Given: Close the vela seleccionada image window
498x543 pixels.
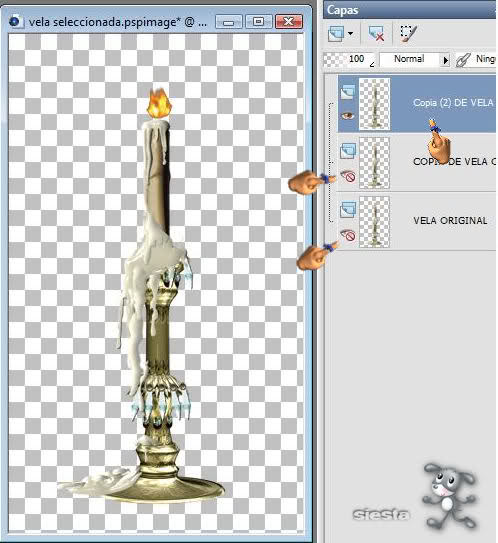Looking at the screenshot, I should pyautogui.click(x=288, y=22).
